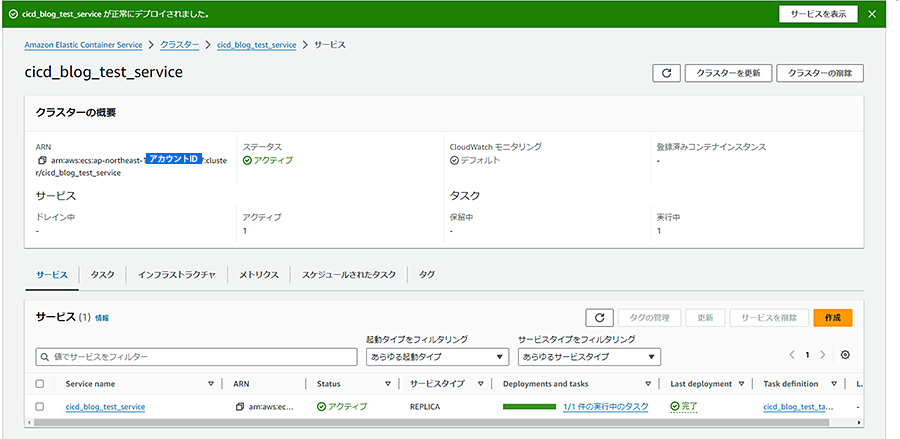Open cicd_blog_test_service link in table
The image size is (900, 439).
pos(106,407)
